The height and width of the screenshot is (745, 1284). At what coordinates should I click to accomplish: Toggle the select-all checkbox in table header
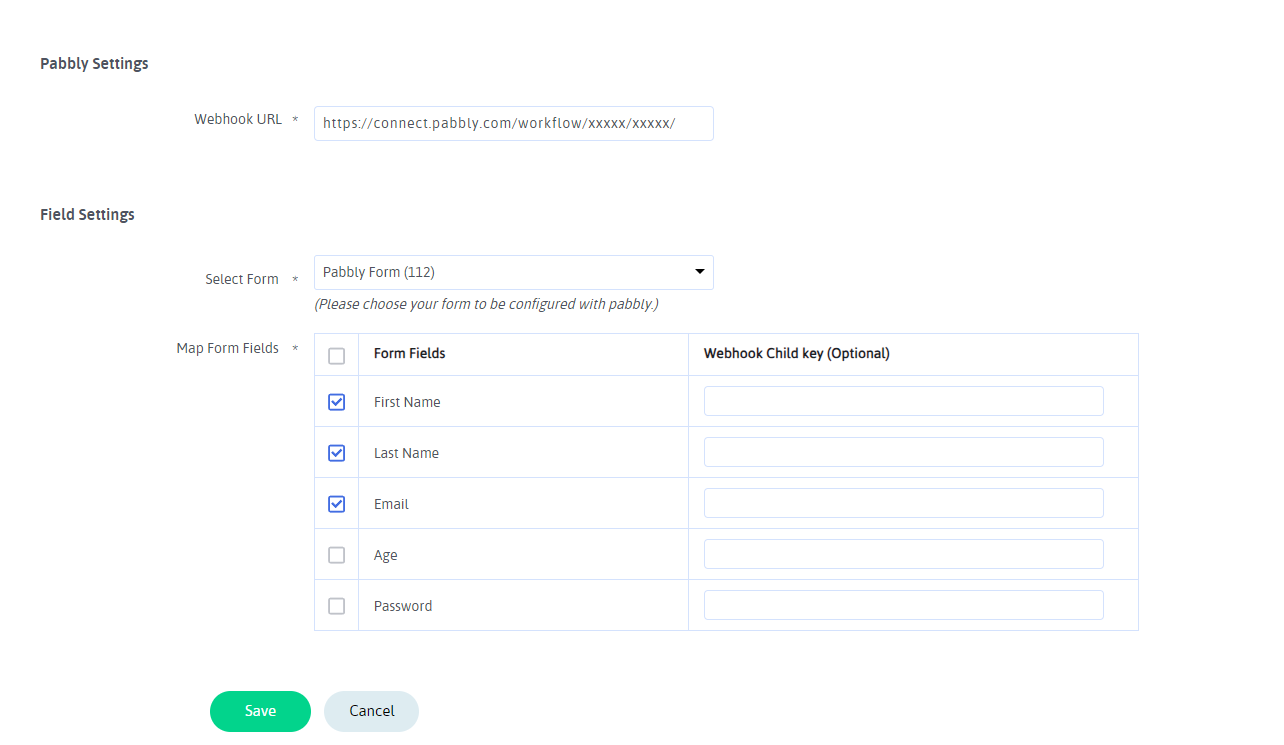336,354
